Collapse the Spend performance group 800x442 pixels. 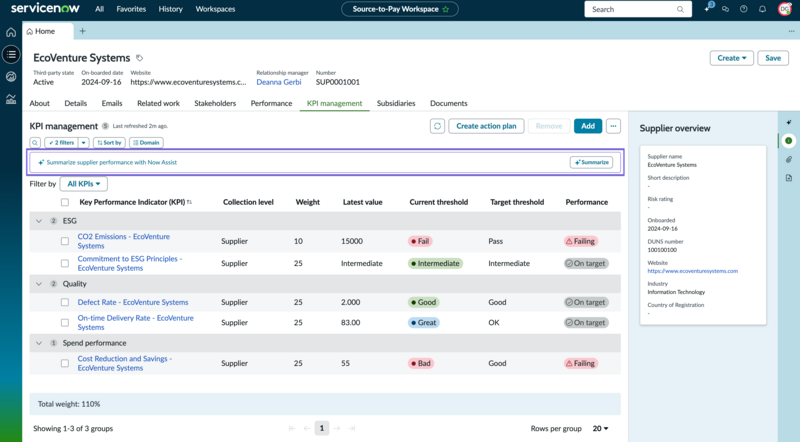[39, 343]
